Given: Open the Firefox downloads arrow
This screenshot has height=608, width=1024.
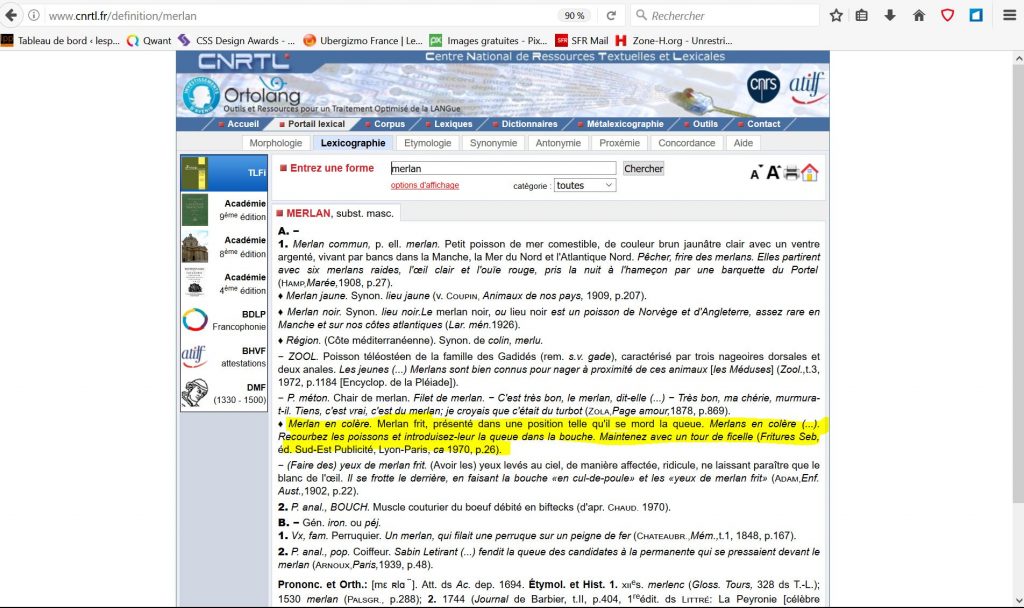Looking at the screenshot, I should coord(890,15).
